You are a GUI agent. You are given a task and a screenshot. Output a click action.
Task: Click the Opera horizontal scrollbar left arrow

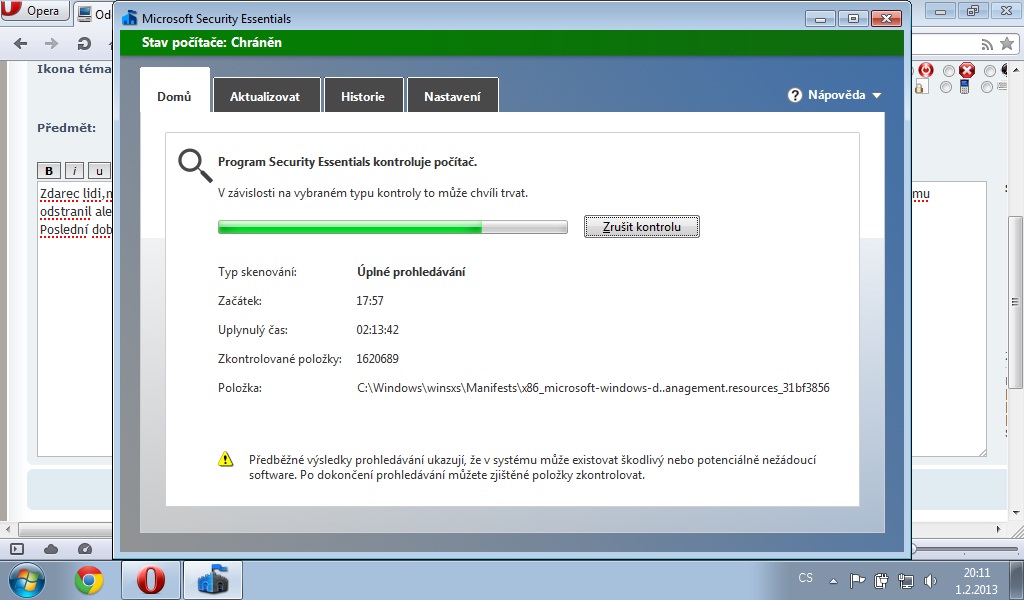pos(7,529)
